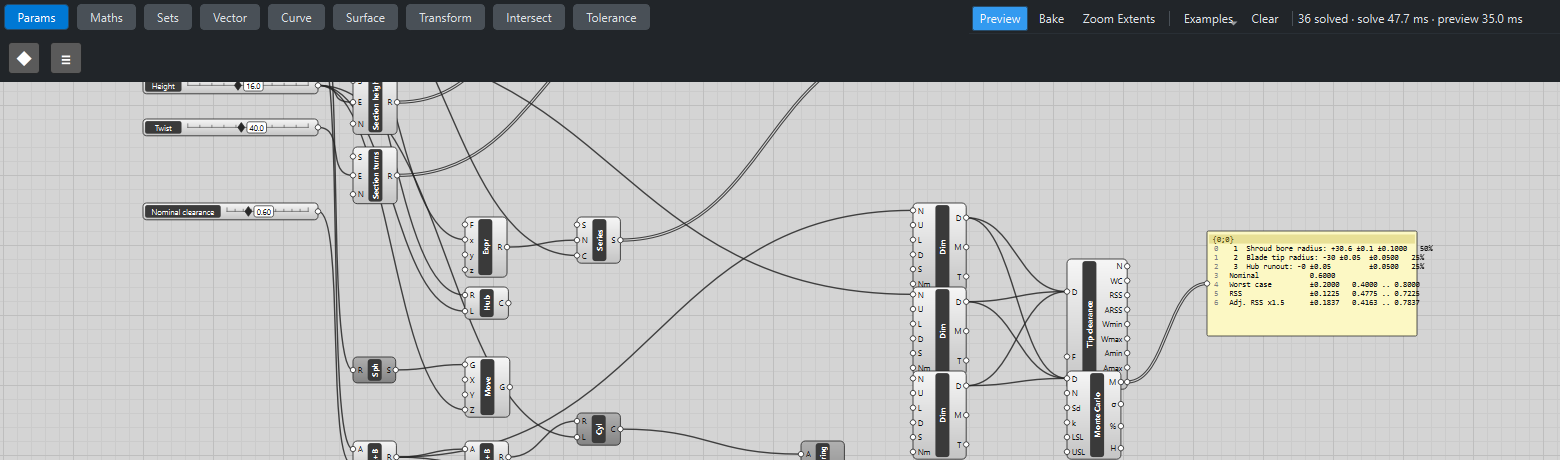Select the Sets tab

(x=168, y=18)
